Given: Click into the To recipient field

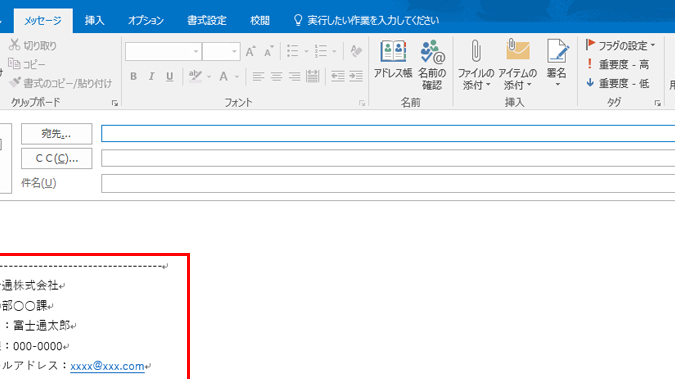Looking at the screenshot, I should coord(388,134).
